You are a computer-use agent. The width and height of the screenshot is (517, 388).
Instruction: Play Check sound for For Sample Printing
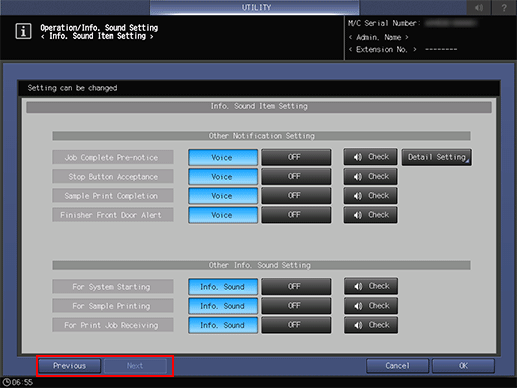(x=371, y=306)
